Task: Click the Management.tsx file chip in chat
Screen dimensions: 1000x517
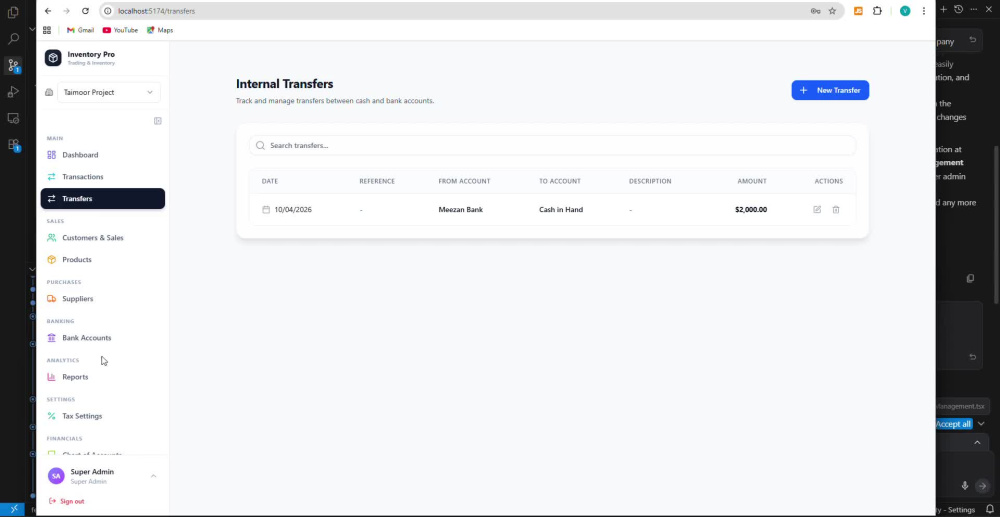Action: pyautogui.click(x=962, y=406)
